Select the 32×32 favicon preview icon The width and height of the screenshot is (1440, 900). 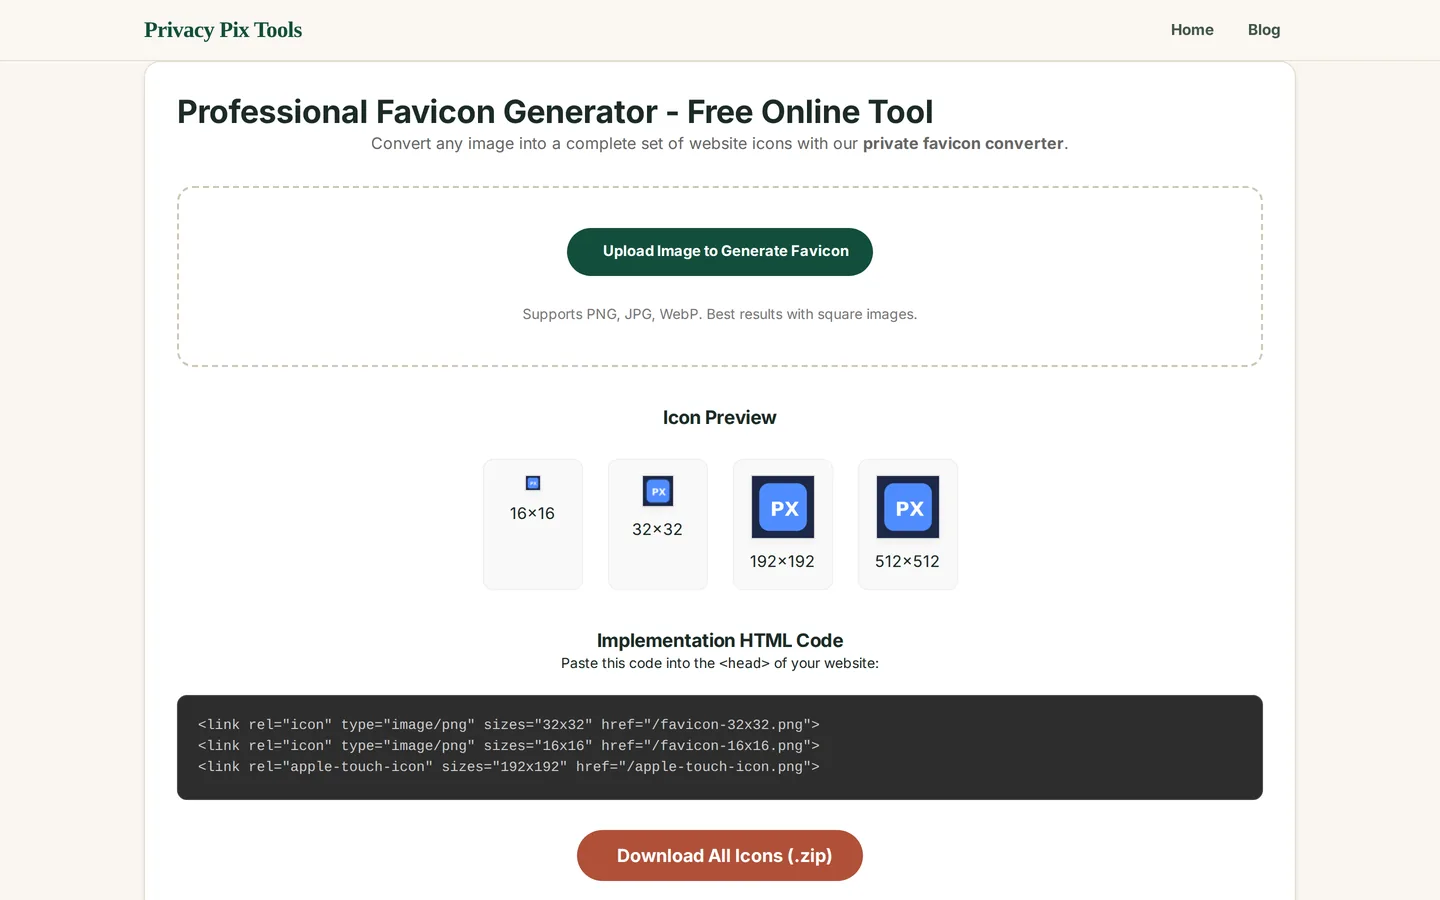click(x=658, y=491)
